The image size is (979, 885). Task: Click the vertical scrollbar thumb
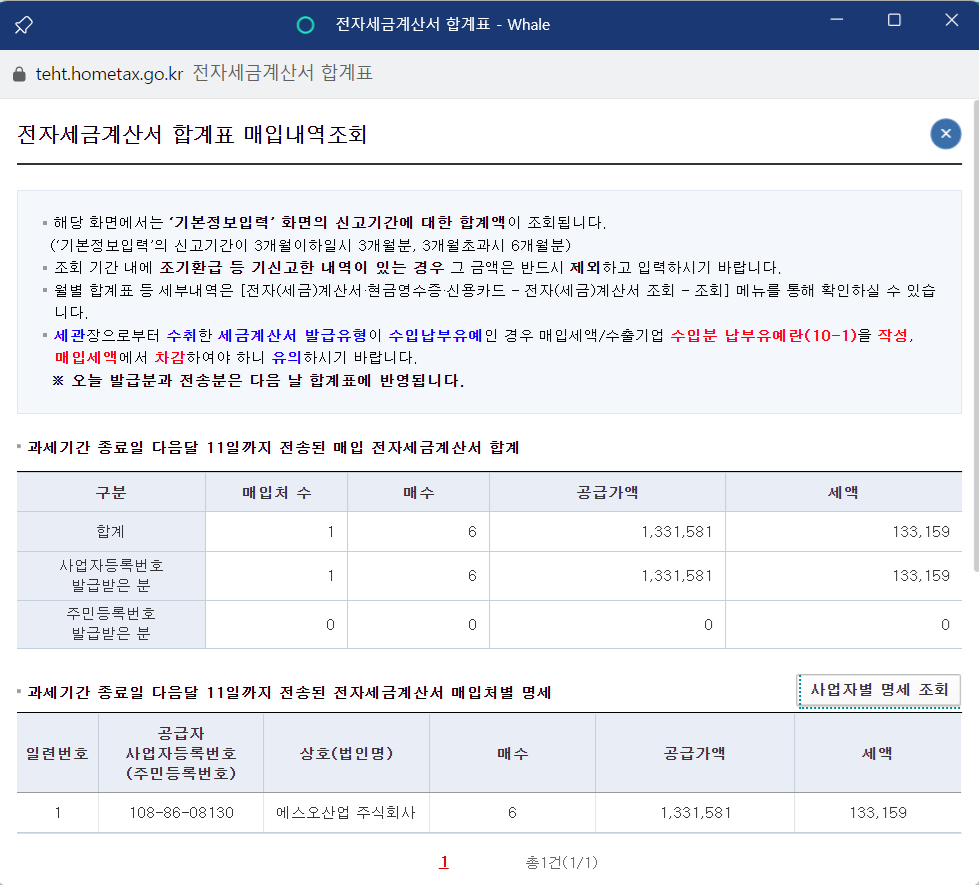[976, 335]
